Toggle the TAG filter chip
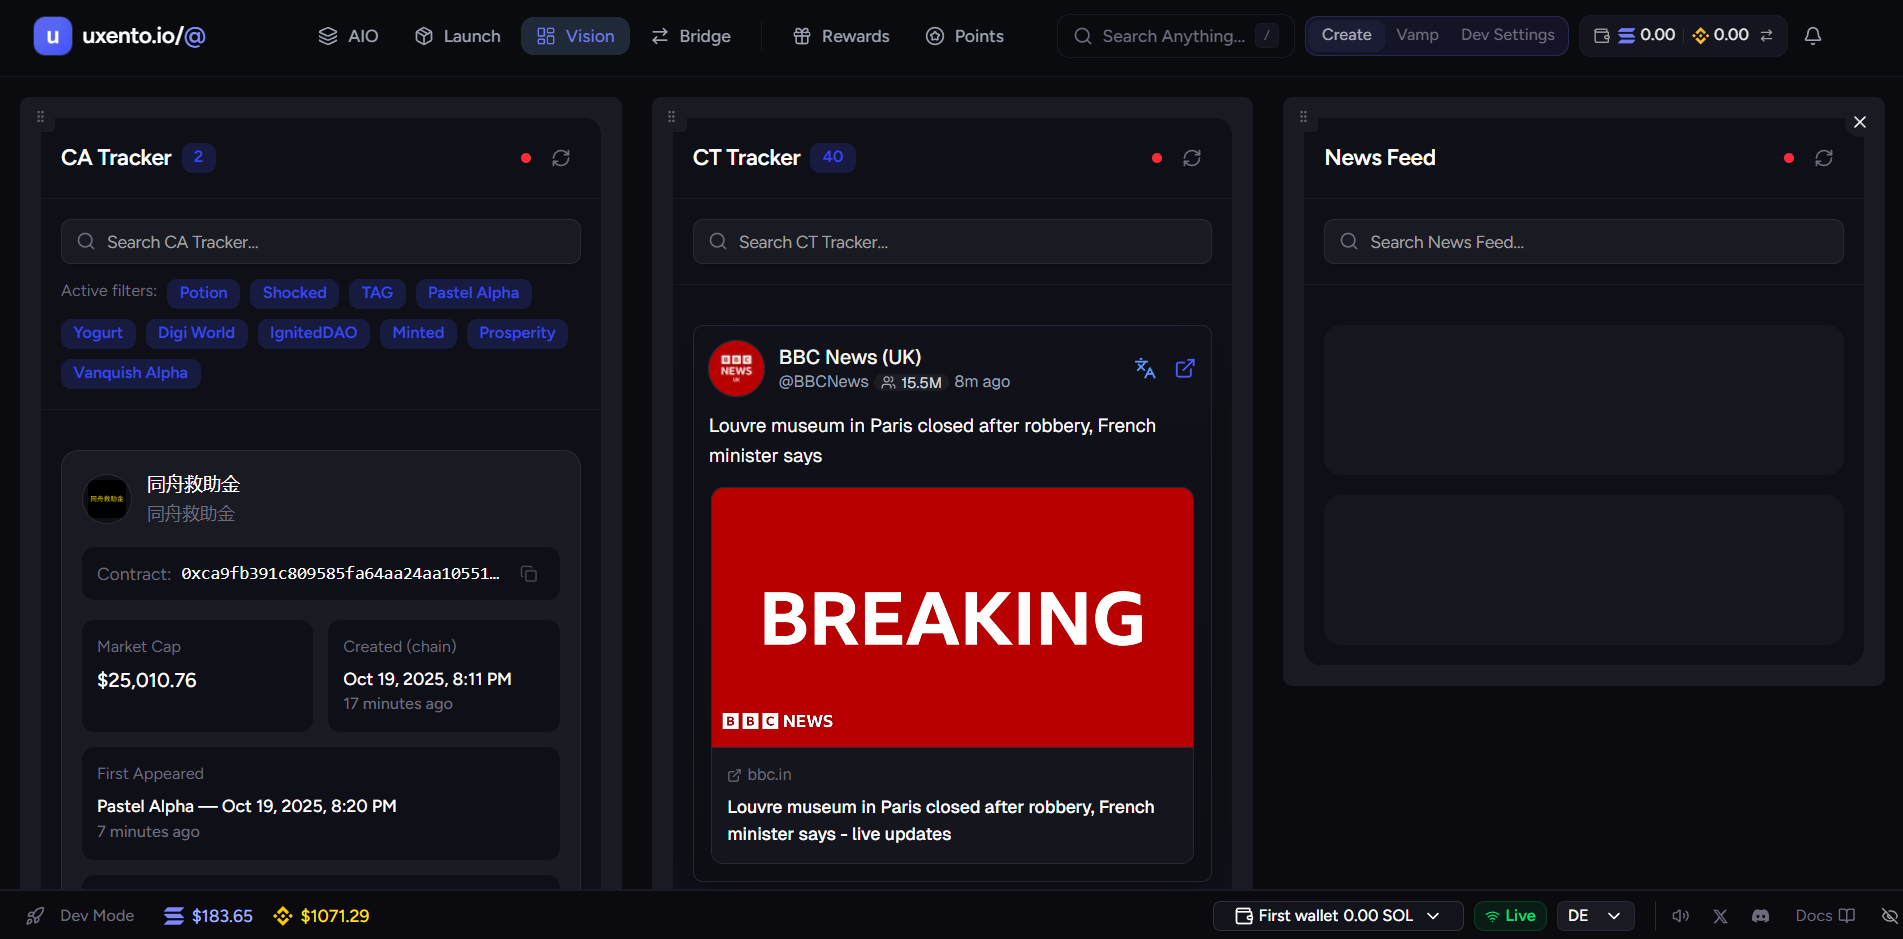 377,293
